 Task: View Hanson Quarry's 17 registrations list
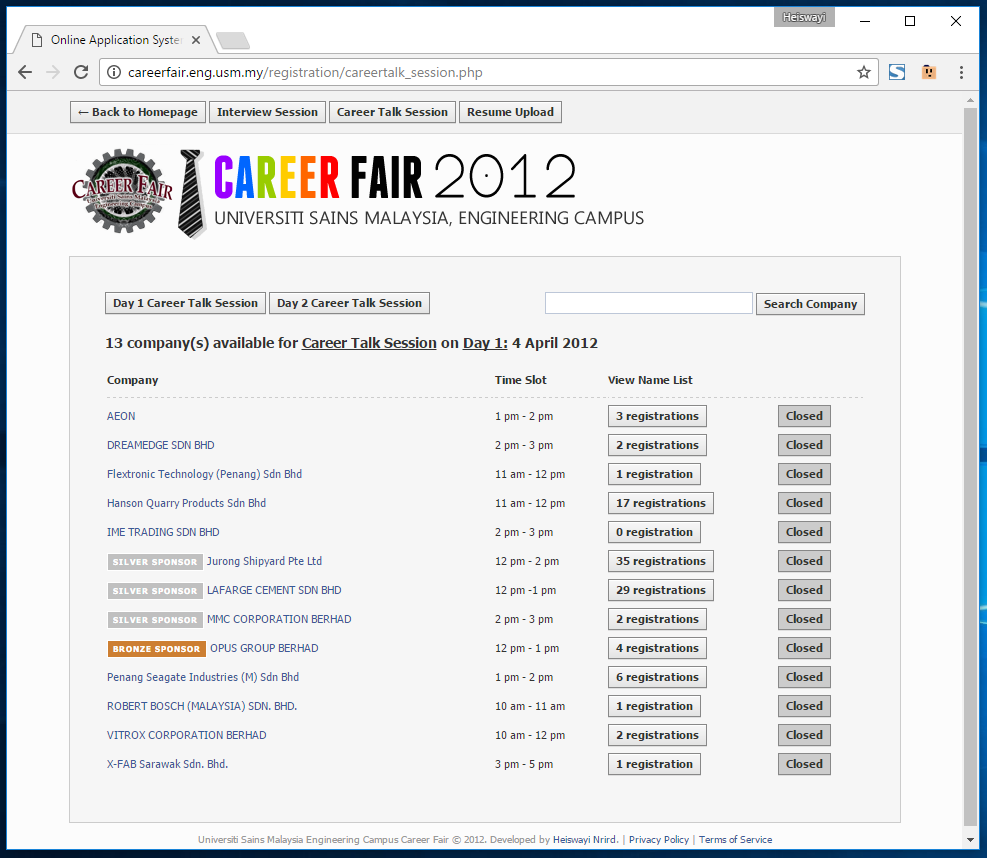pyautogui.click(x=661, y=503)
